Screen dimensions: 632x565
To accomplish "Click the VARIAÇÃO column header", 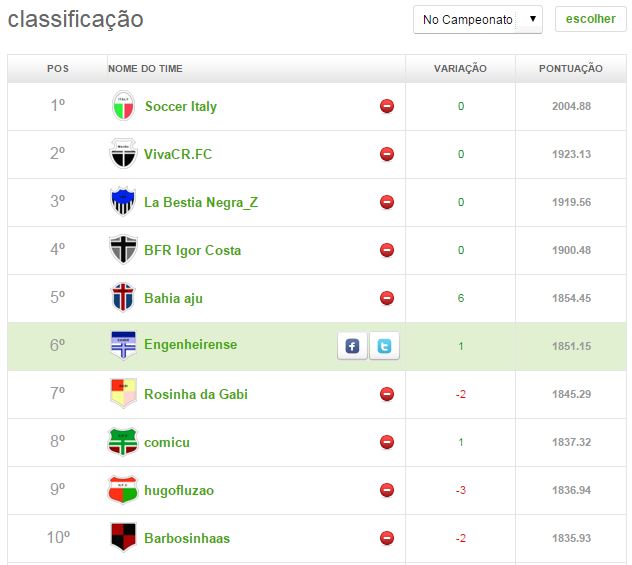I will pyautogui.click(x=460, y=69).
